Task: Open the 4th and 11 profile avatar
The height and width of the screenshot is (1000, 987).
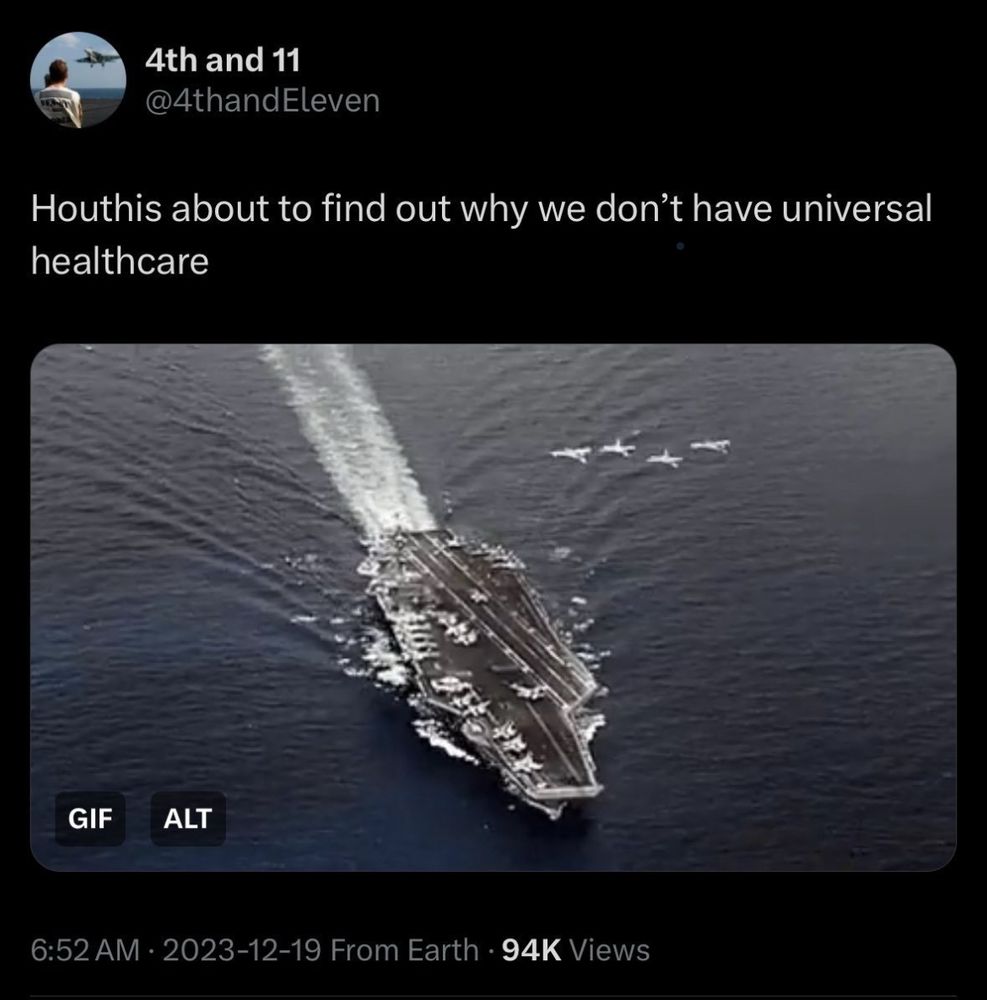Action: coord(78,80)
